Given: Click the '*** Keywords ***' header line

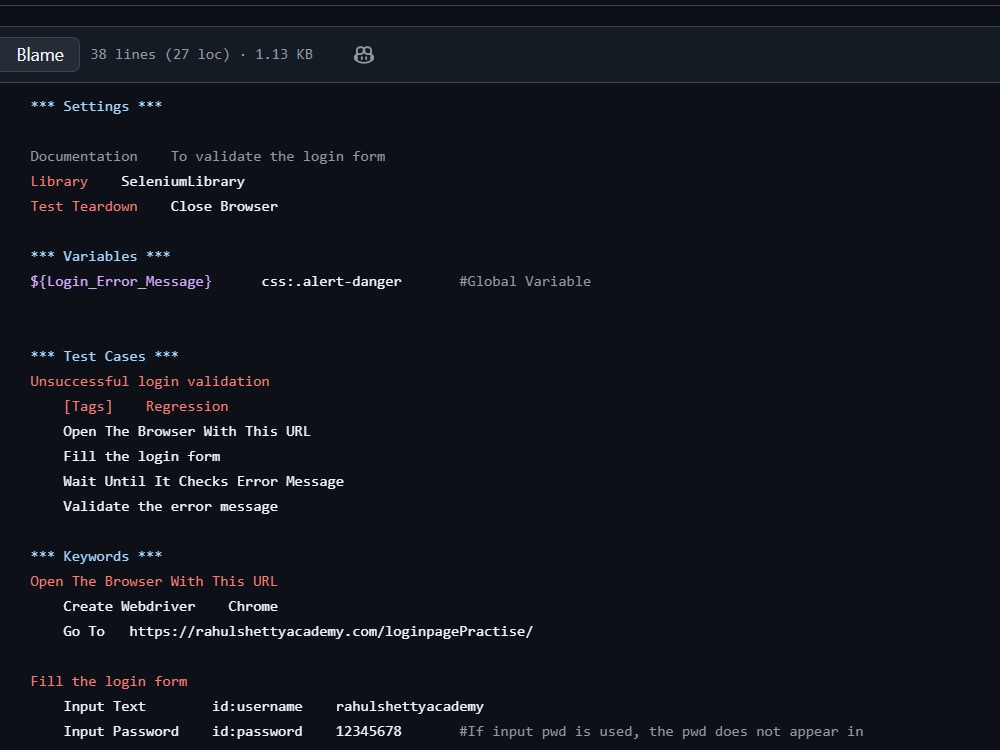Looking at the screenshot, I should tap(96, 557).
